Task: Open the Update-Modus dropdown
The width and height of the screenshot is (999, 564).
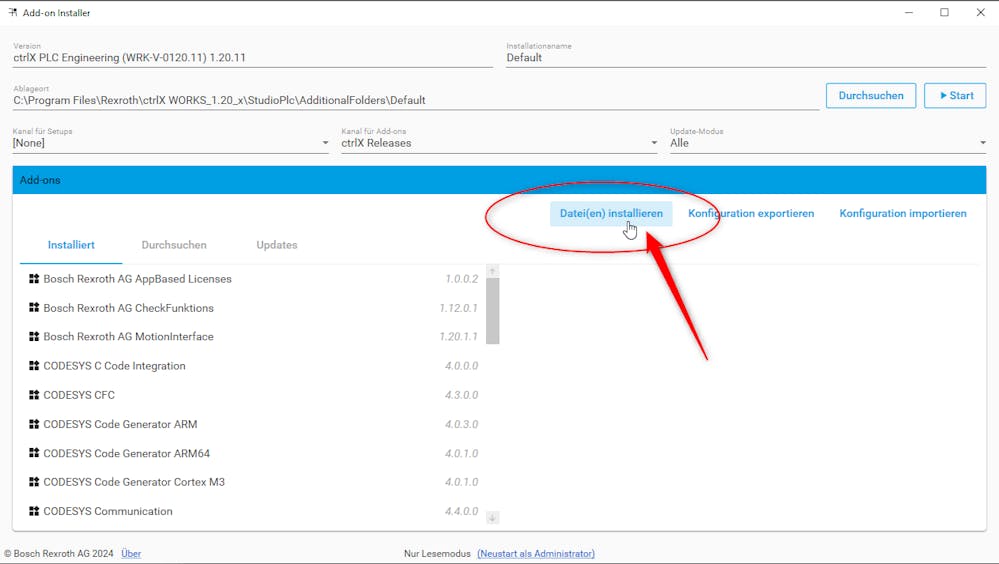Action: (828, 143)
